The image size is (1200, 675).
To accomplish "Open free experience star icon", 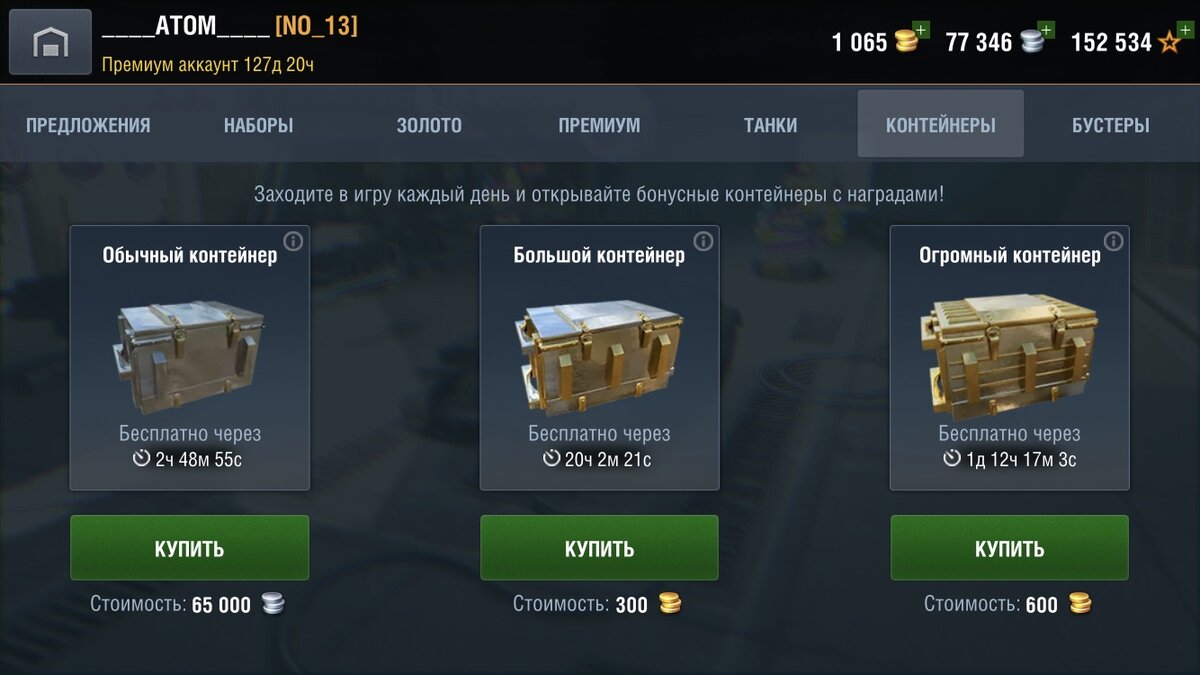I will pos(1169,42).
